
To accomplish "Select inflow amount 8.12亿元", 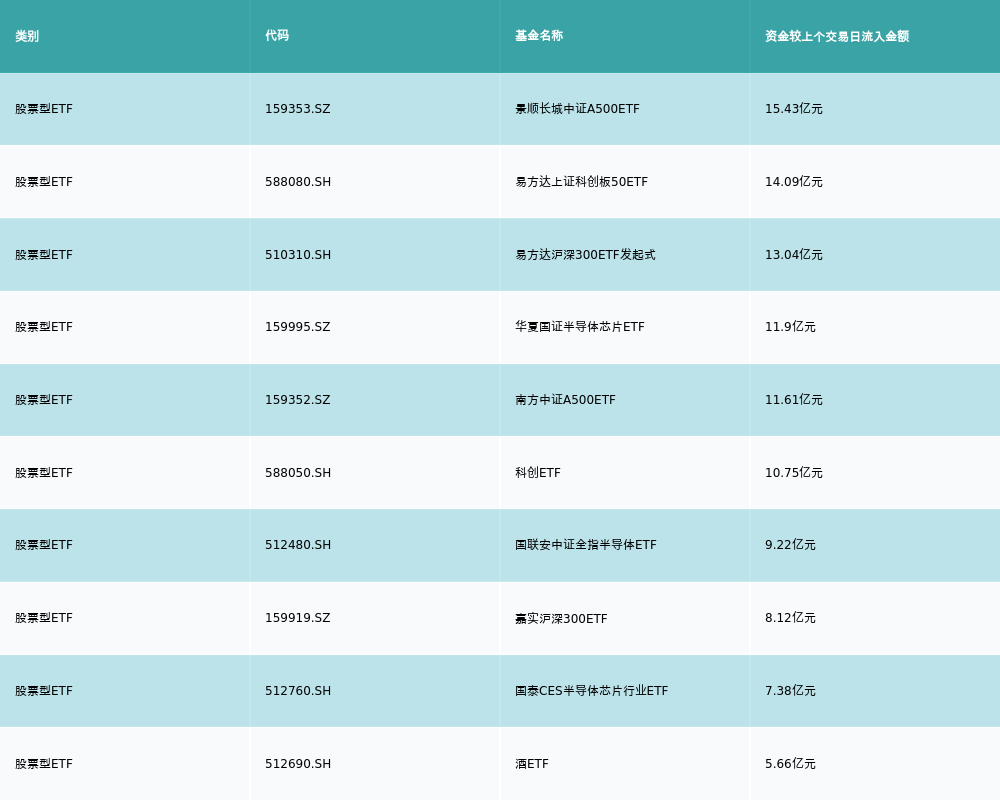I will point(790,618).
